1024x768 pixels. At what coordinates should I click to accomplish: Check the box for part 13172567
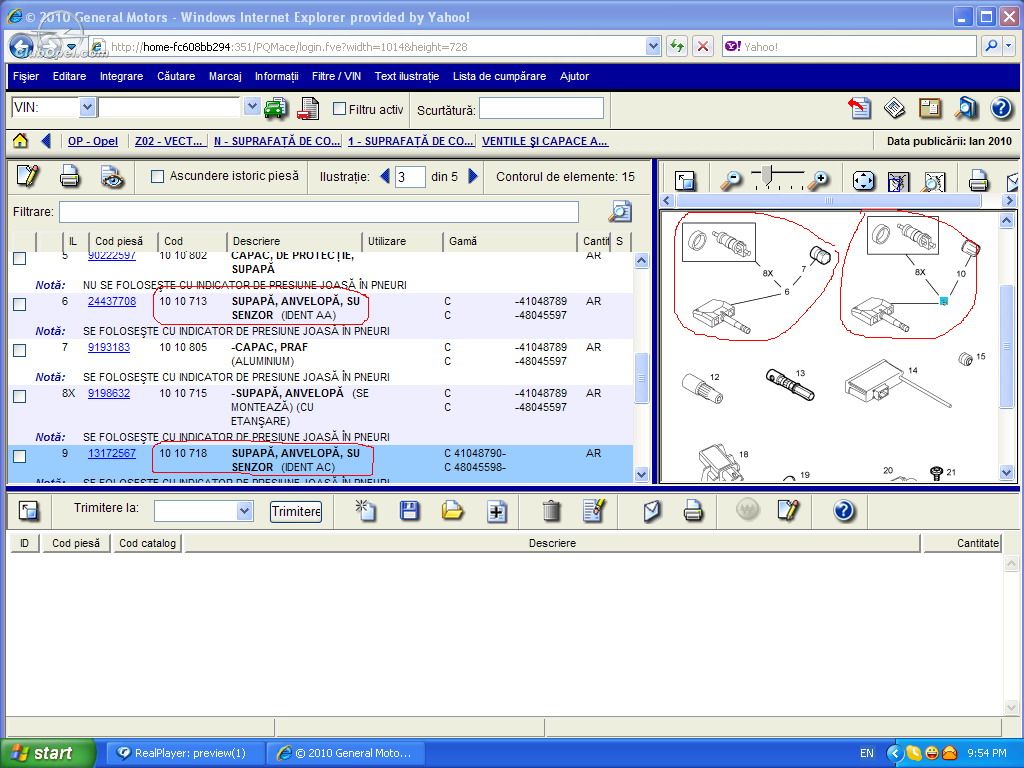[x=20, y=456]
